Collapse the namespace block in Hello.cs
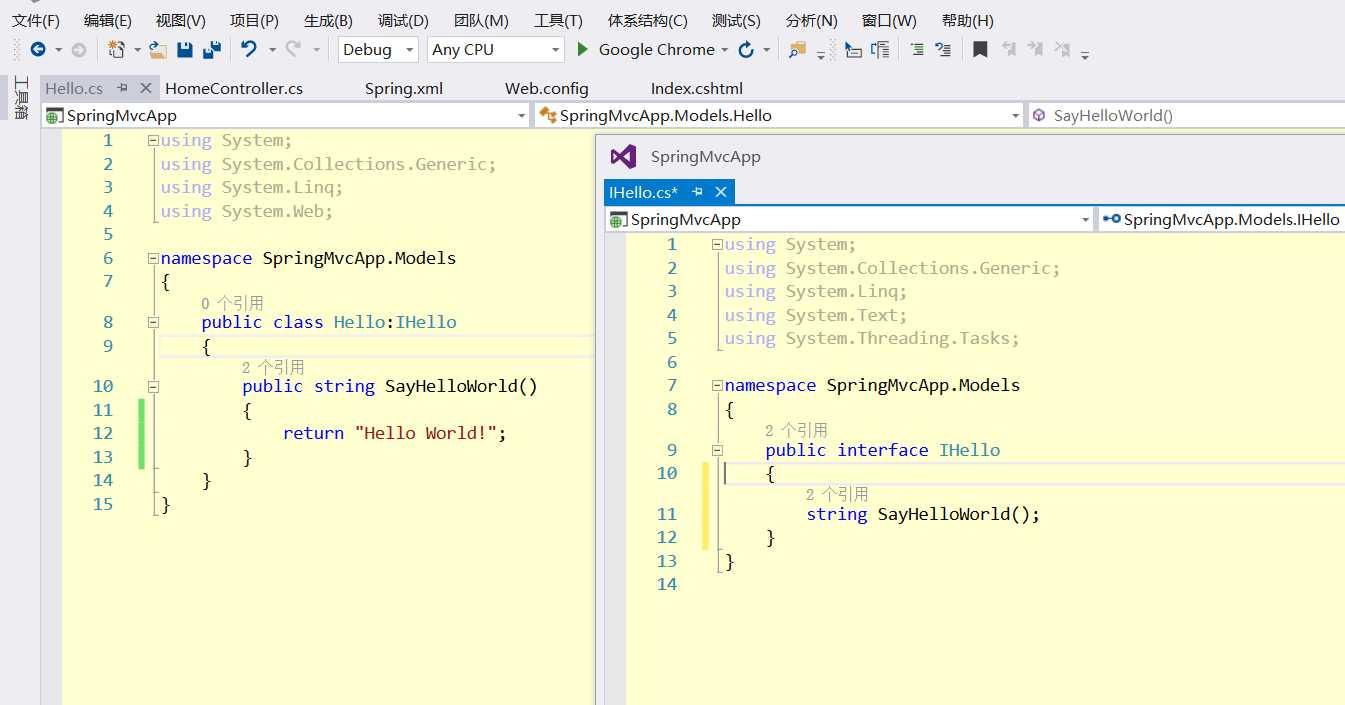This screenshot has height=705, width=1345. pyautogui.click(x=153, y=258)
